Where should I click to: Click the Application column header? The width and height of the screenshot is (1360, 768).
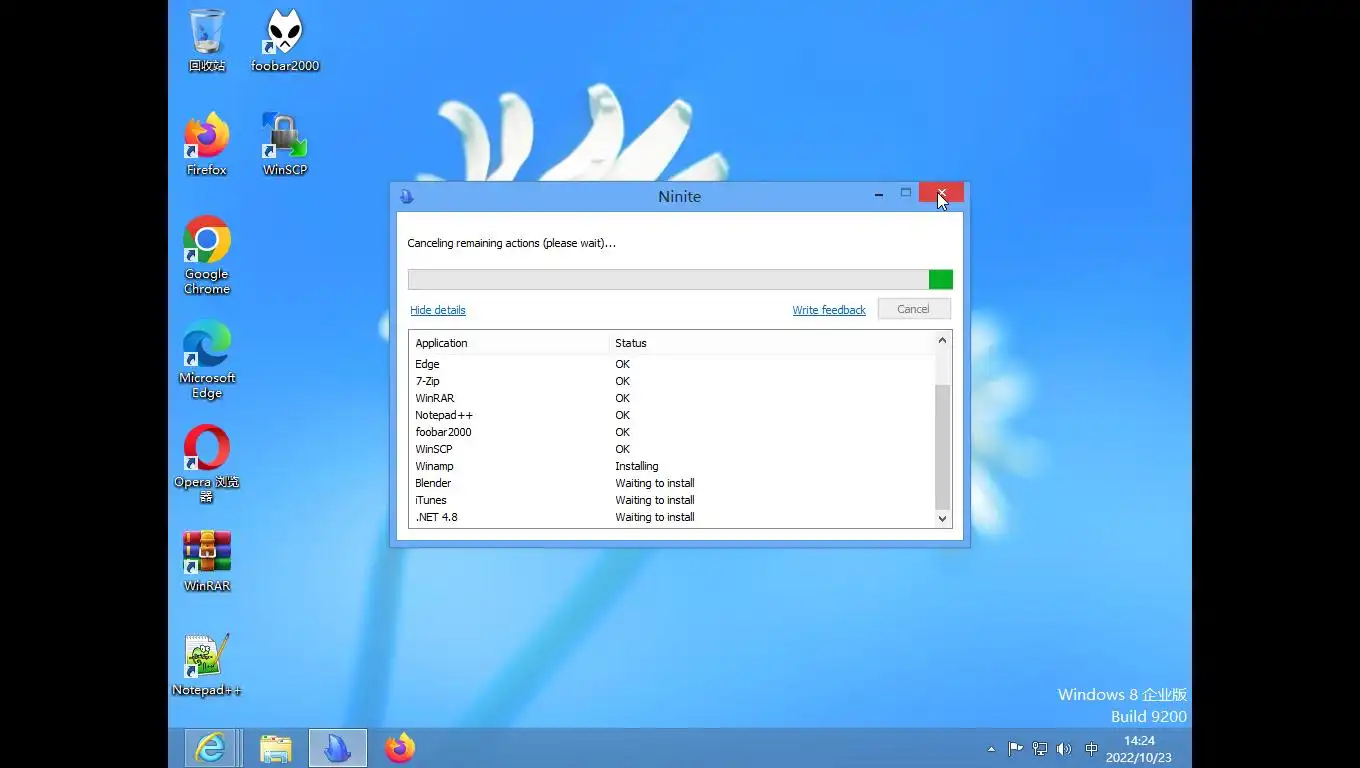[x=509, y=343]
